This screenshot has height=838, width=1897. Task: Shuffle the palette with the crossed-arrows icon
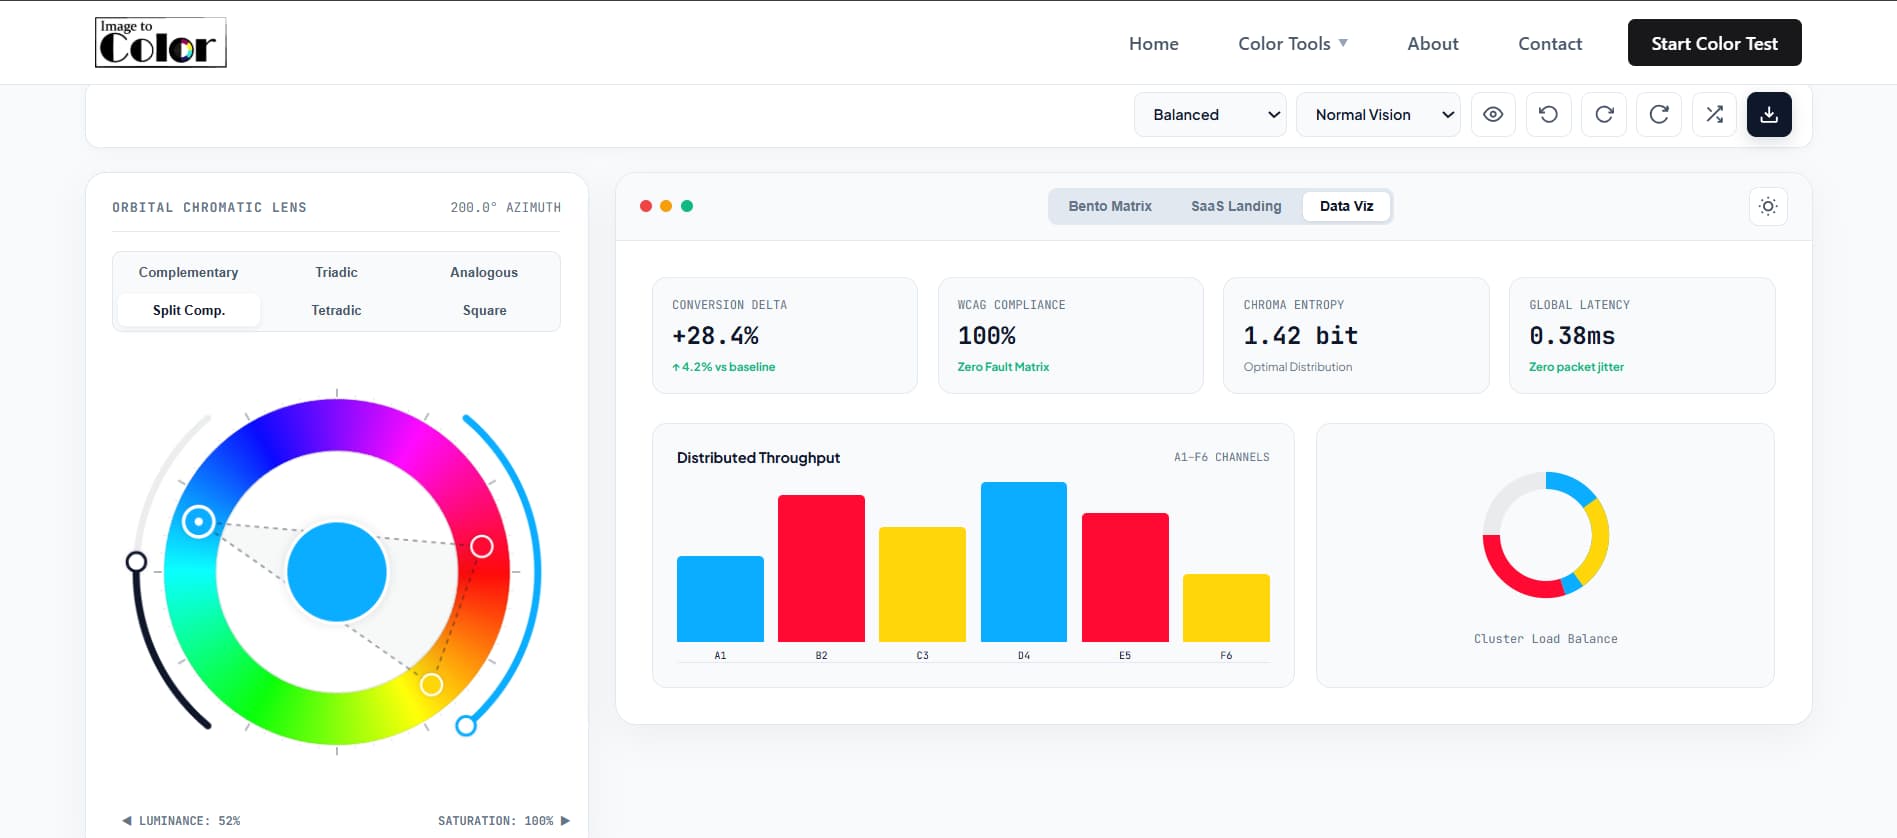pos(1714,115)
